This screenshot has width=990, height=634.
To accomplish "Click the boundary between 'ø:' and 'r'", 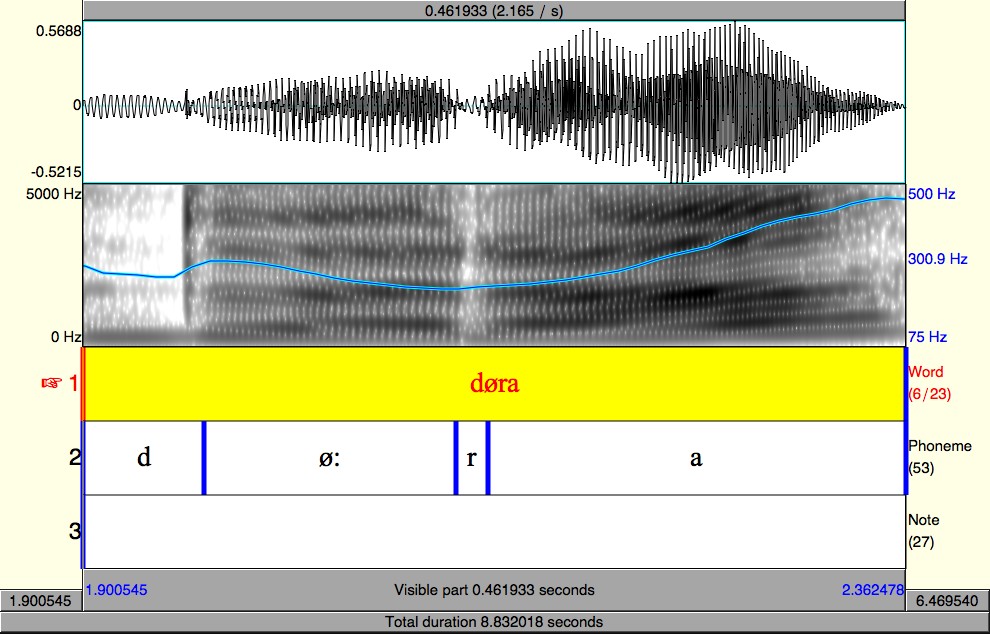I will tap(456, 458).
